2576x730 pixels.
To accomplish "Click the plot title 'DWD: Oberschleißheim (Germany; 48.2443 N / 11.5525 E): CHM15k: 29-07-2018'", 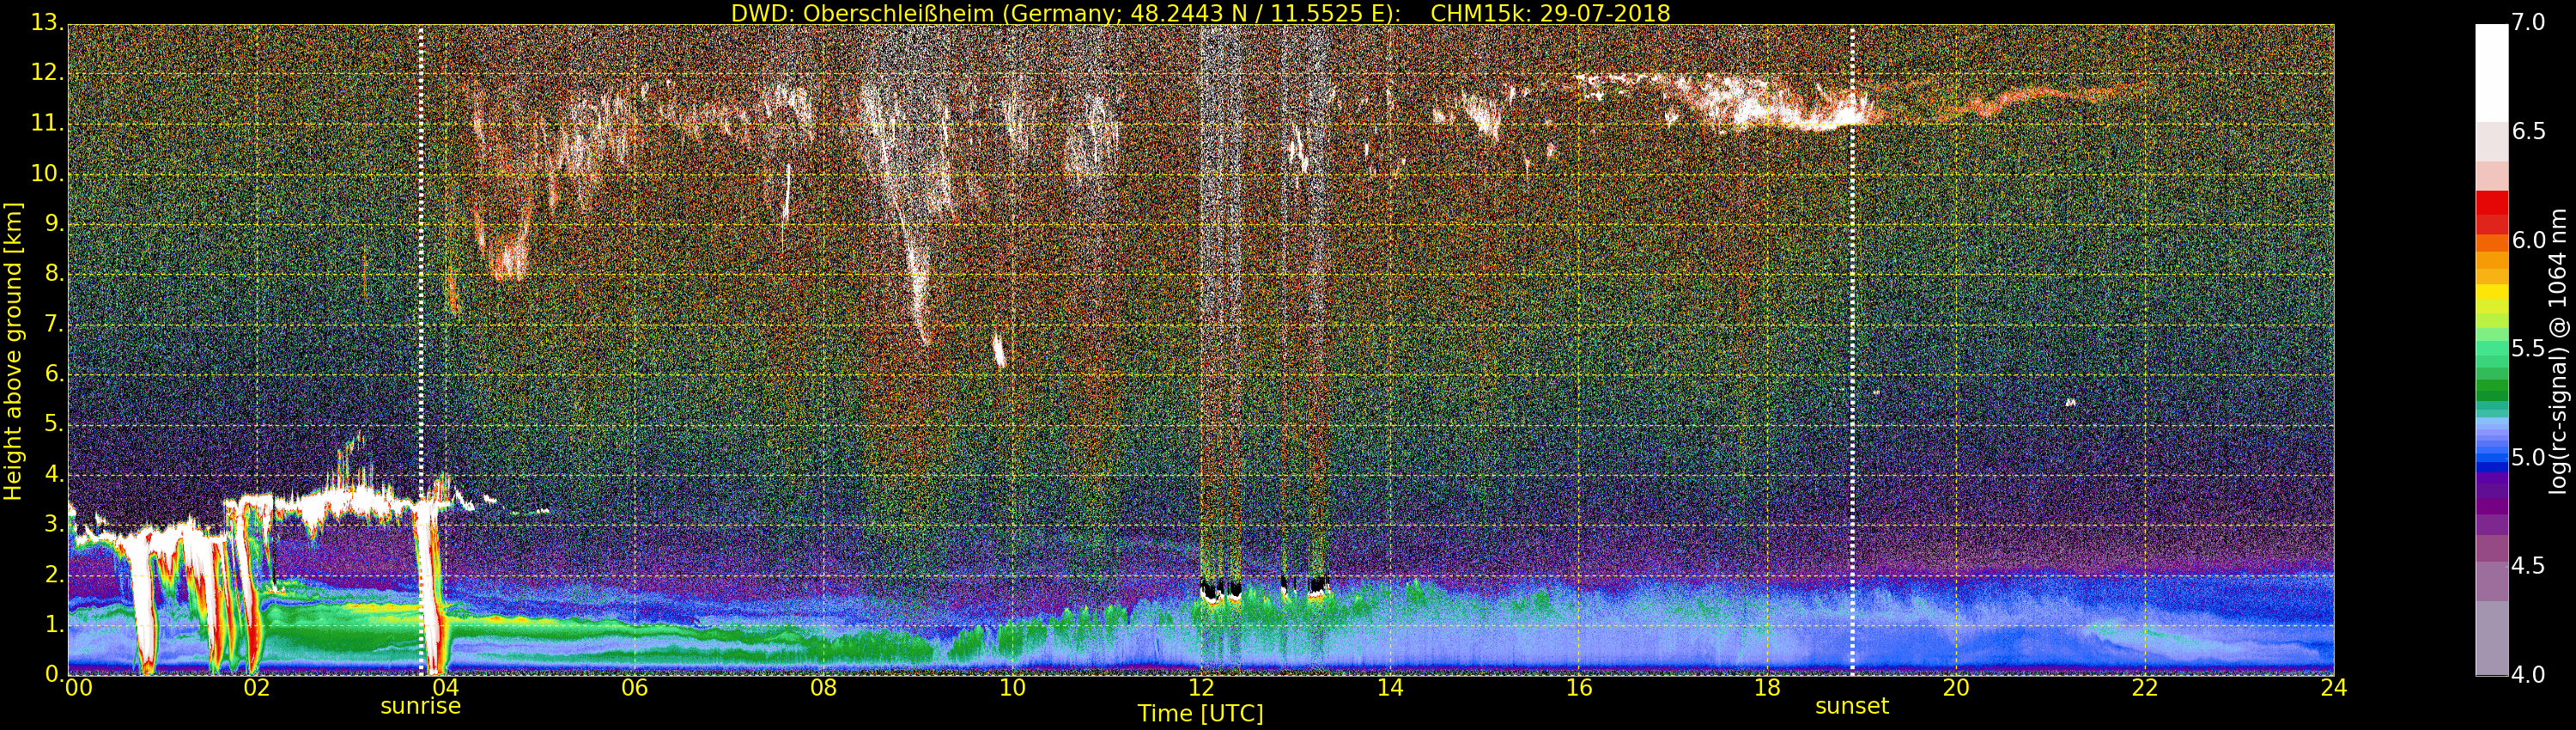I will (x=1200, y=13).
